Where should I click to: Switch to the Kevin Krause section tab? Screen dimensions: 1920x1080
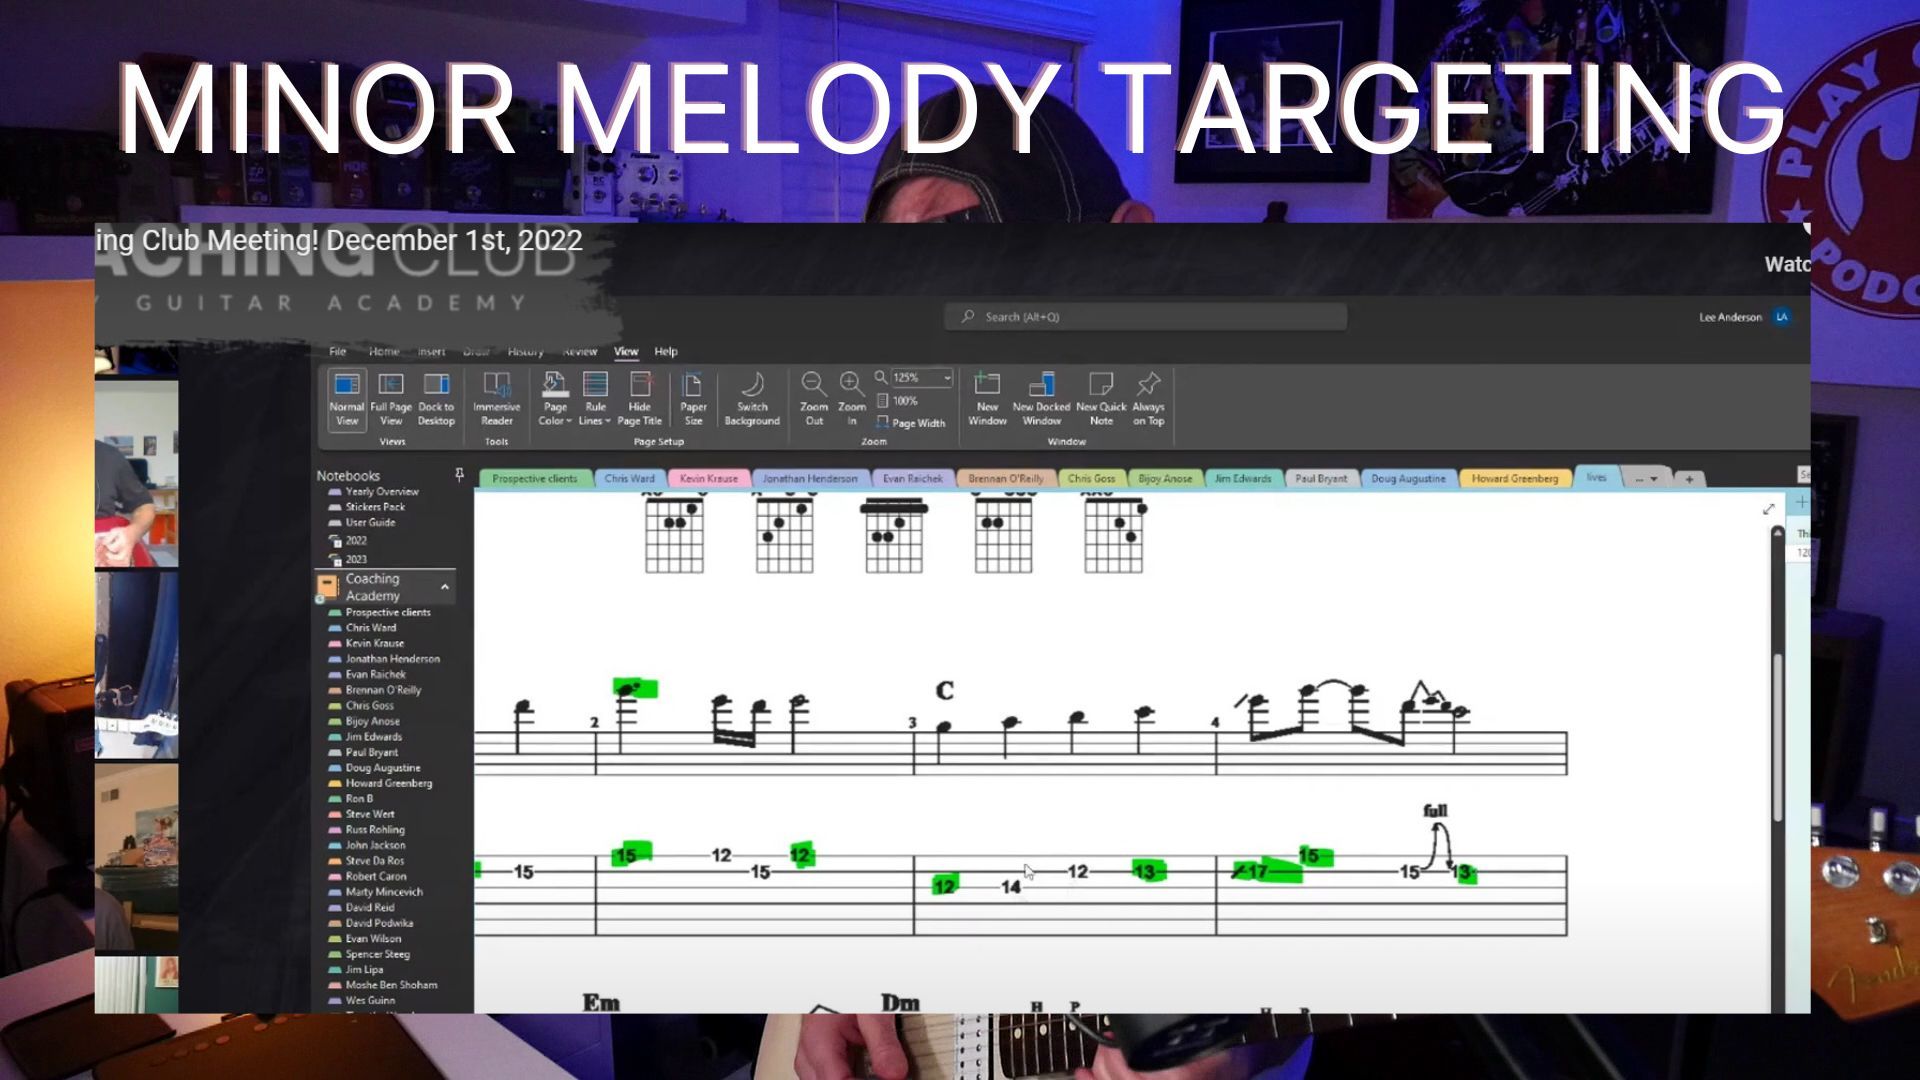pyautogui.click(x=708, y=479)
